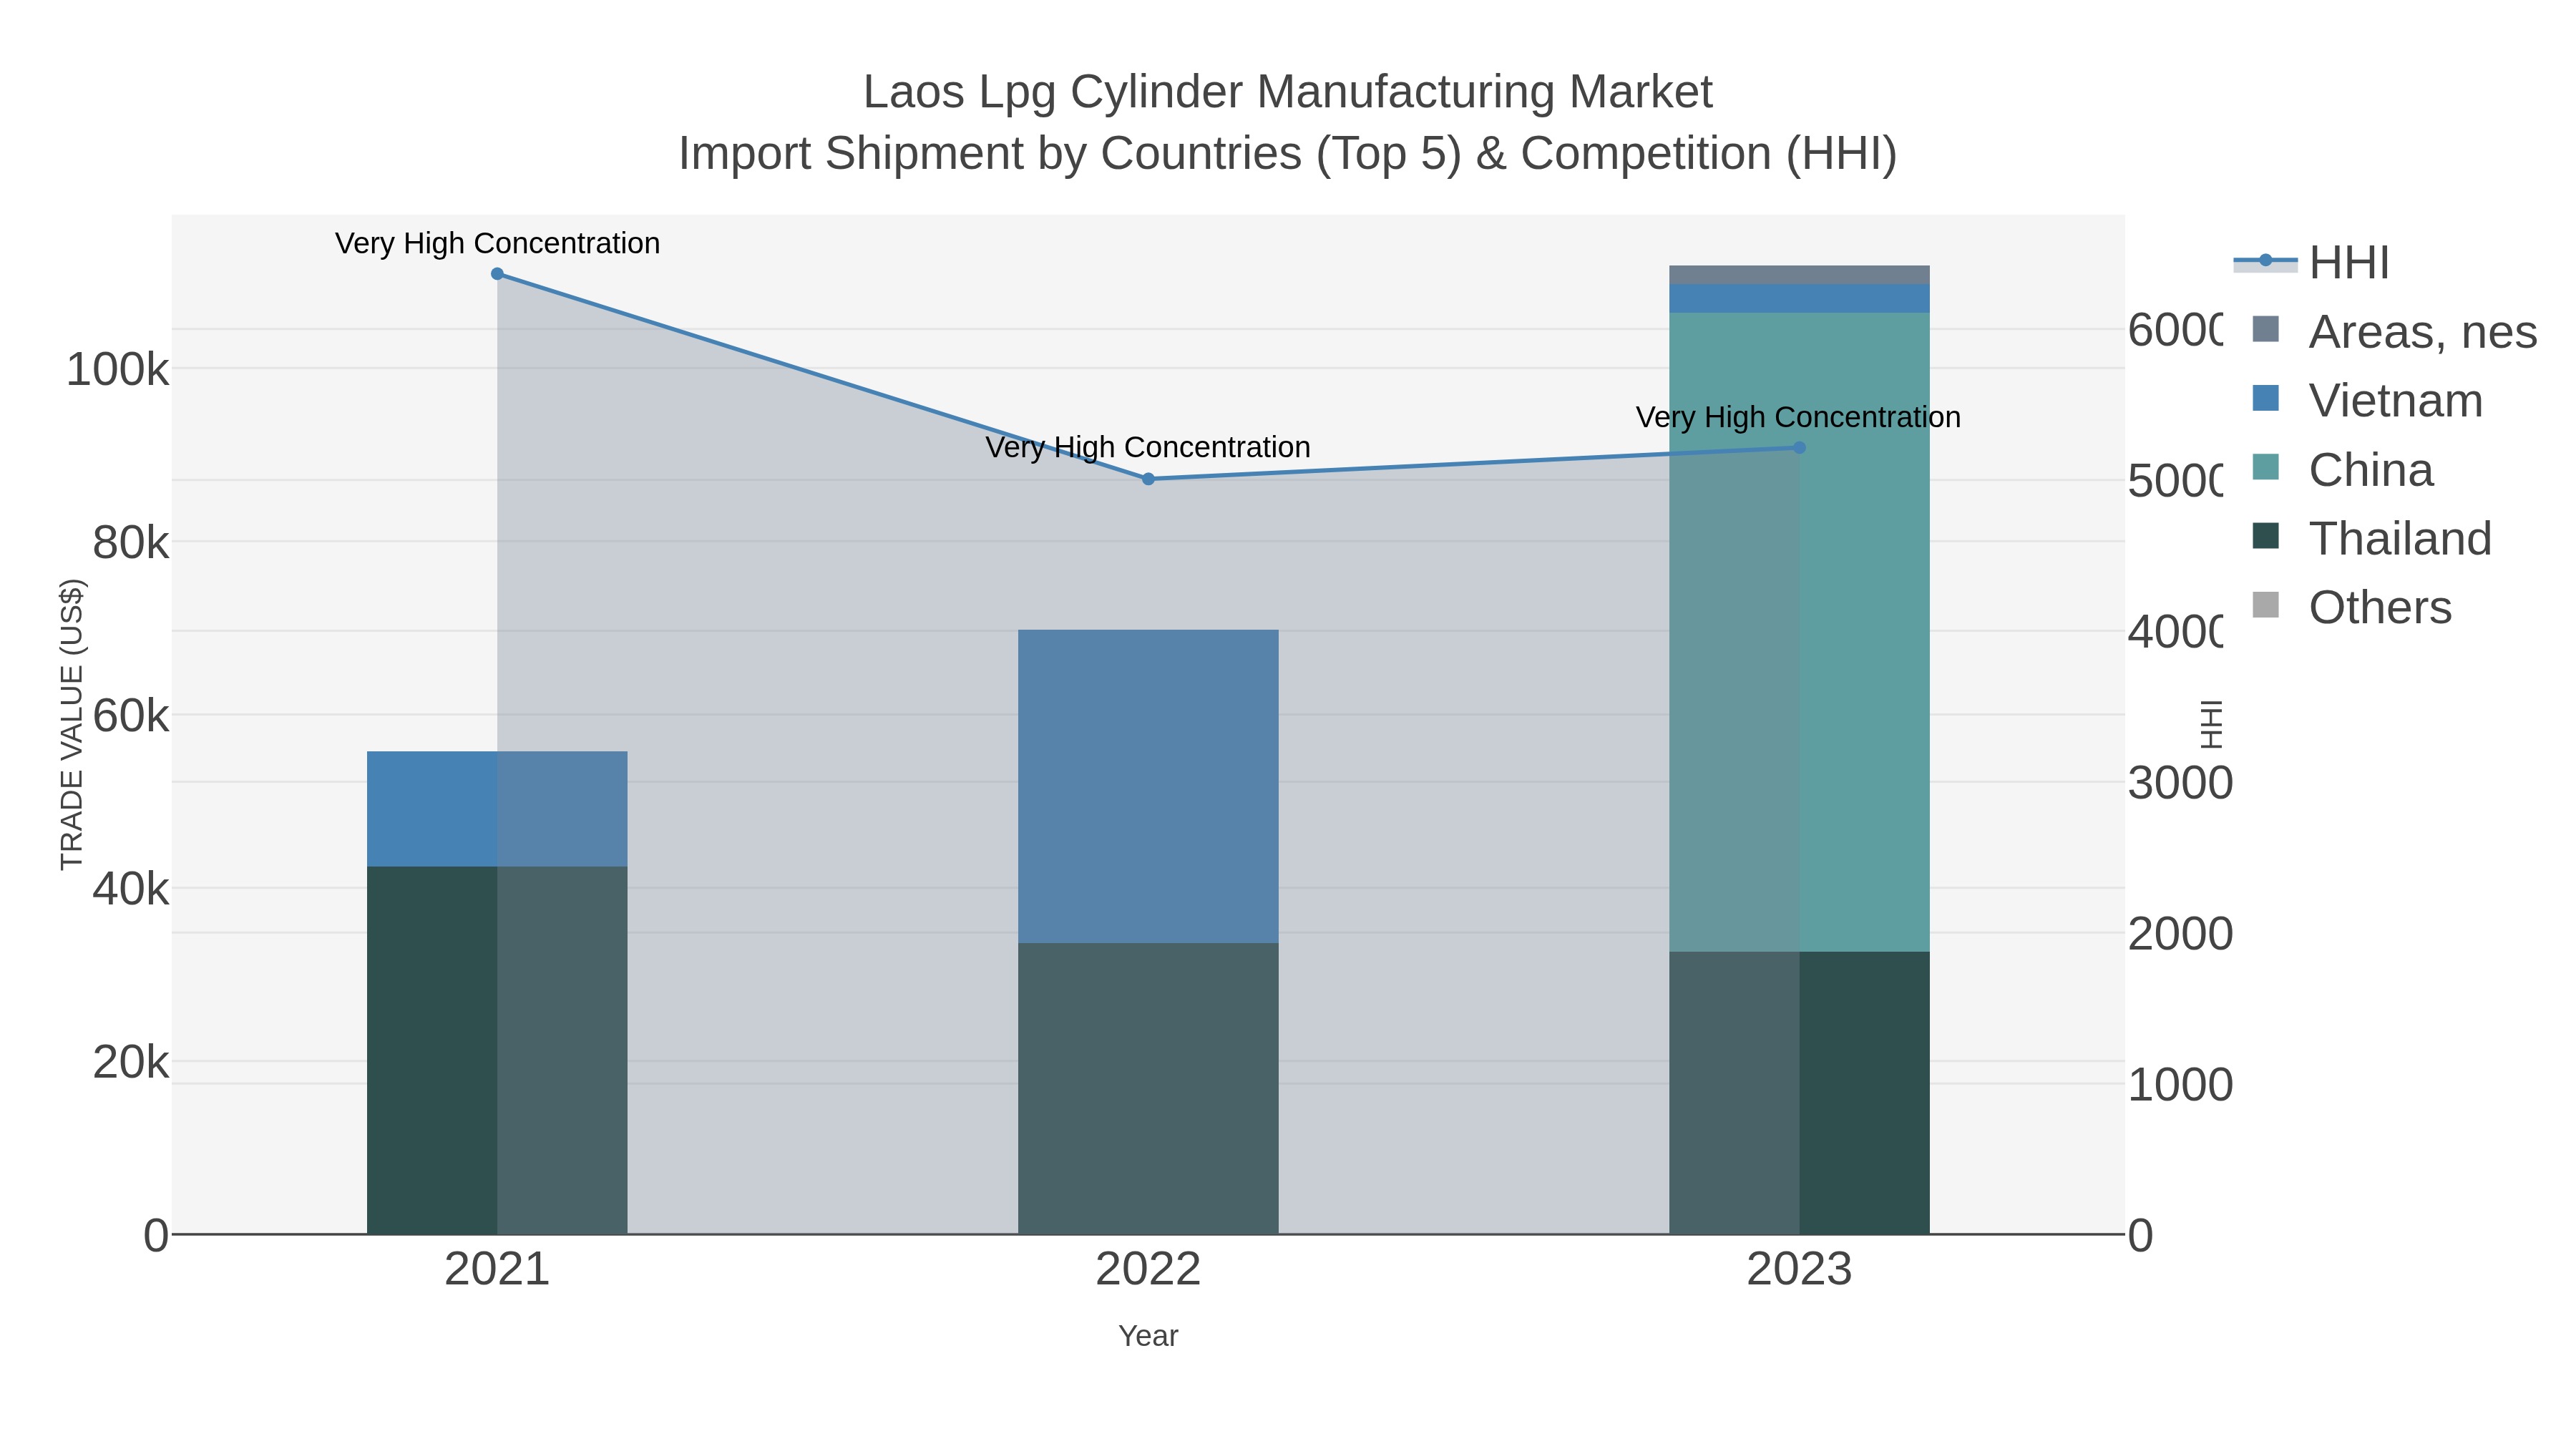This screenshot has width=2576, height=1449.
Task: Click the 2000 HHI axis tick
Action: tap(2180, 934)
